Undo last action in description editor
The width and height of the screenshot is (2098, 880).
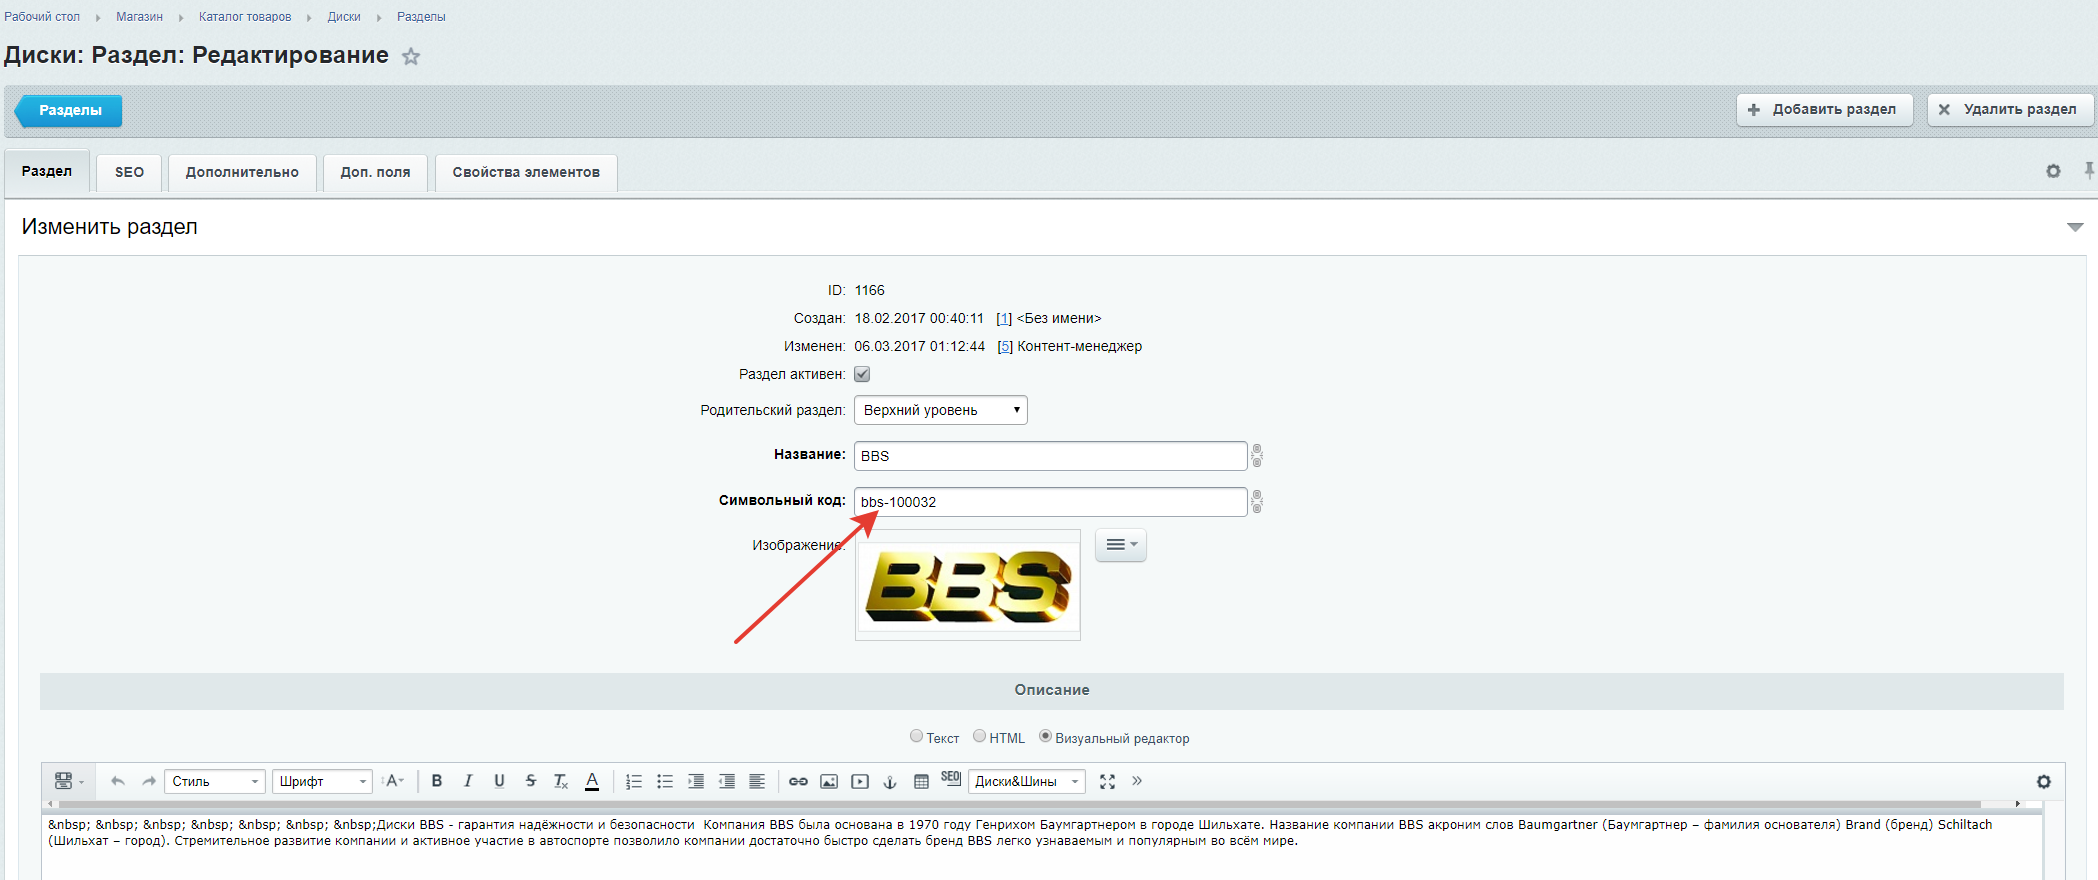coord(118,781)
